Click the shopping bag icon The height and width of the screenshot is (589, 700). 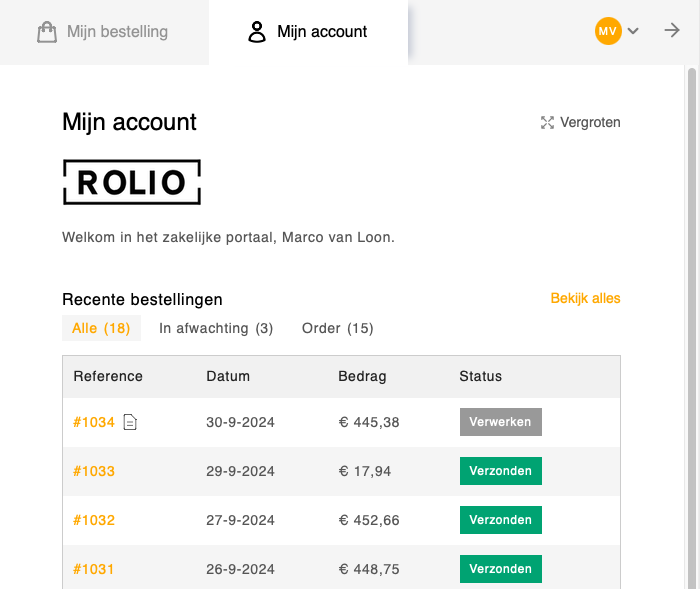47,32
